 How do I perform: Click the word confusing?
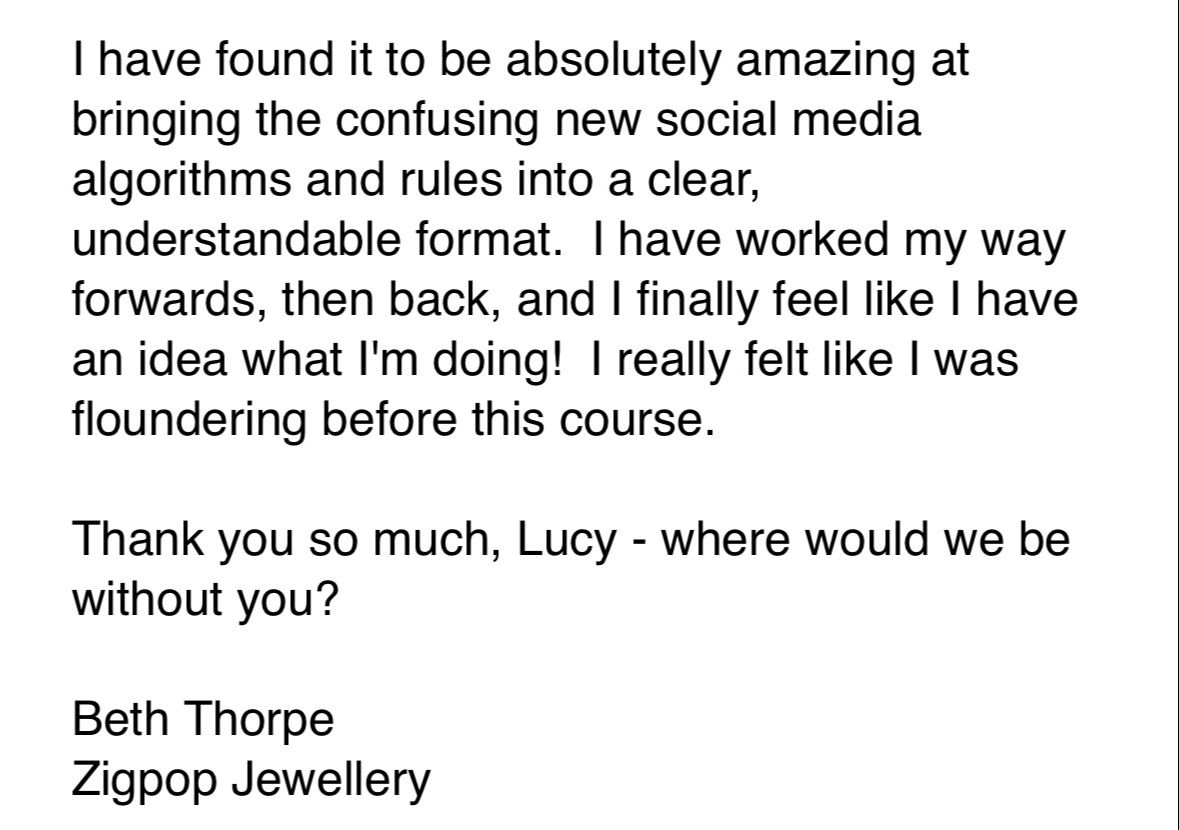[x=437, y=120]
